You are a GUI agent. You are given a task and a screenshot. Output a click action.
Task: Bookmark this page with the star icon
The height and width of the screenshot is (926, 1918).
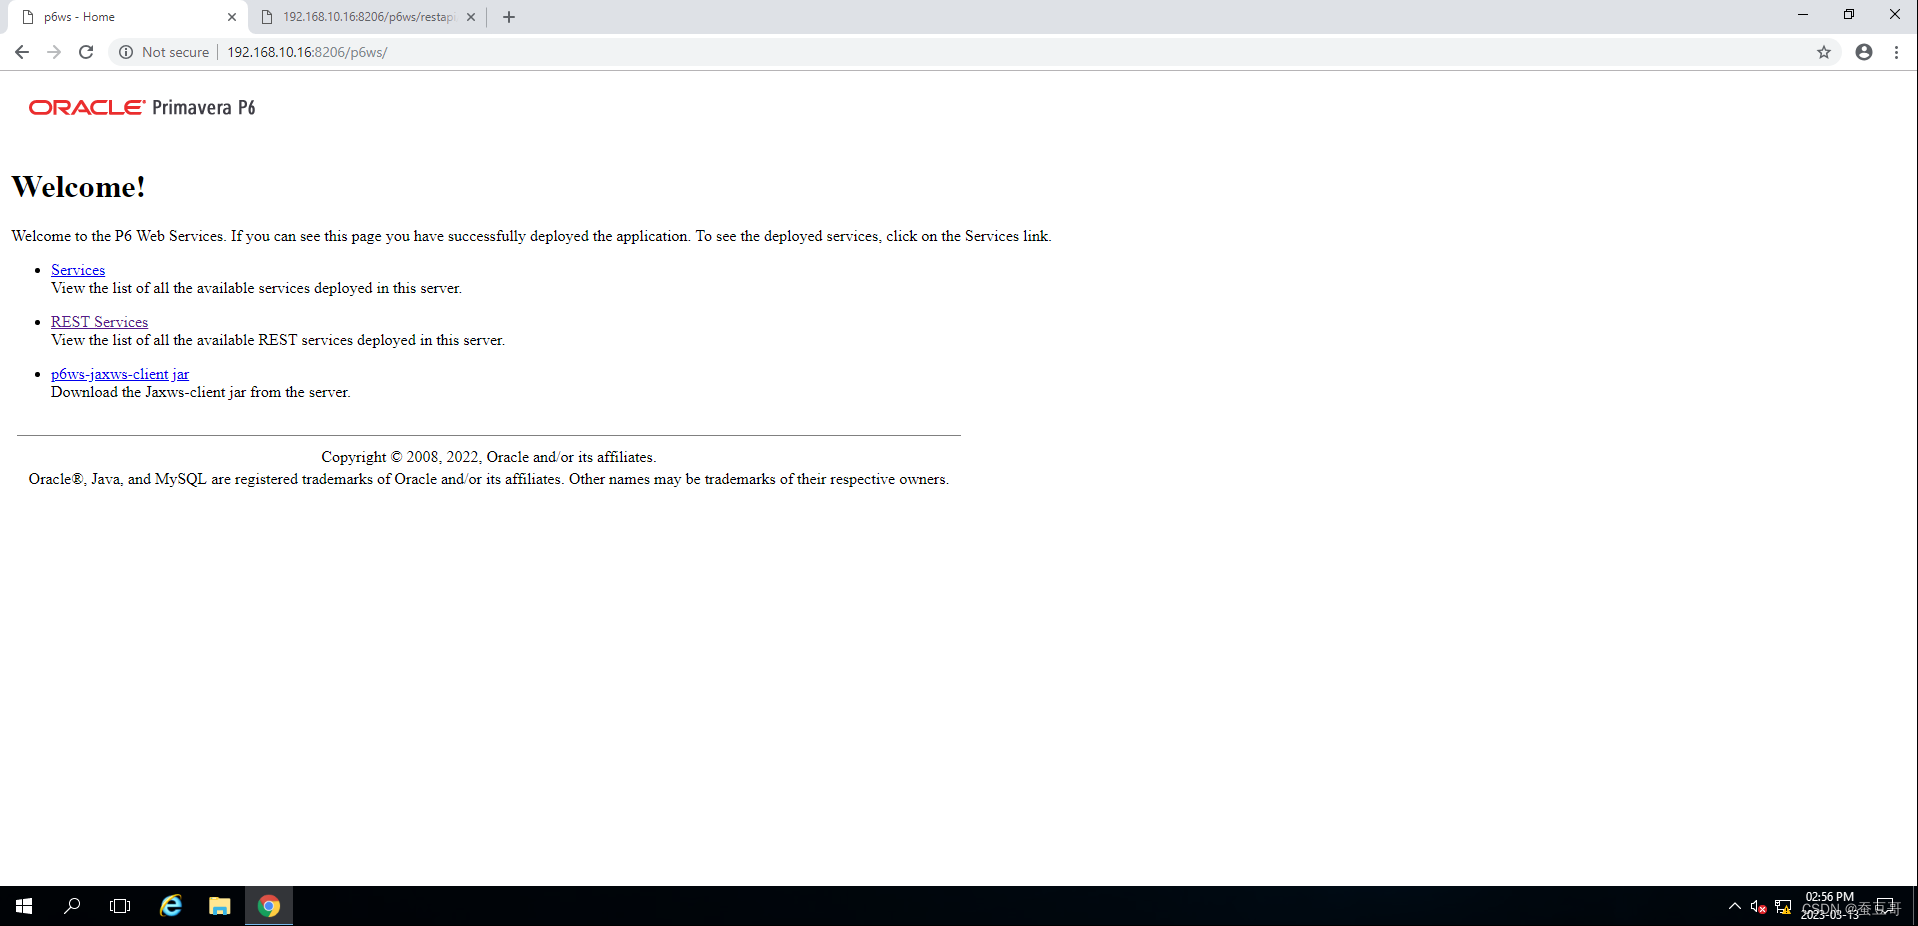tap(1824, 52)
